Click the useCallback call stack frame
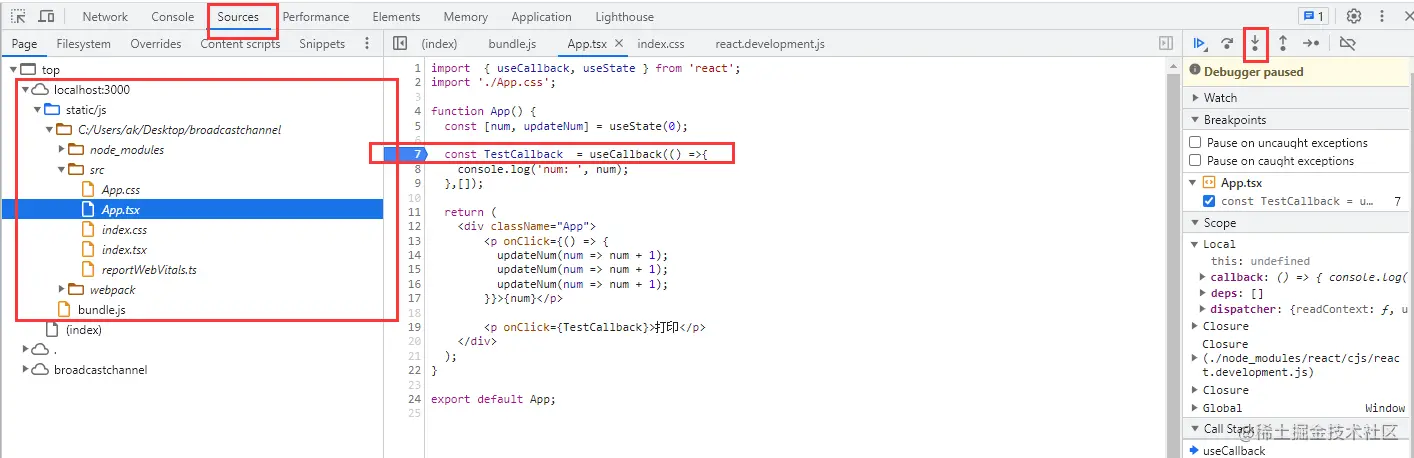The height and width of the screenshot is (458, 1414). [x=1233, y=451]
